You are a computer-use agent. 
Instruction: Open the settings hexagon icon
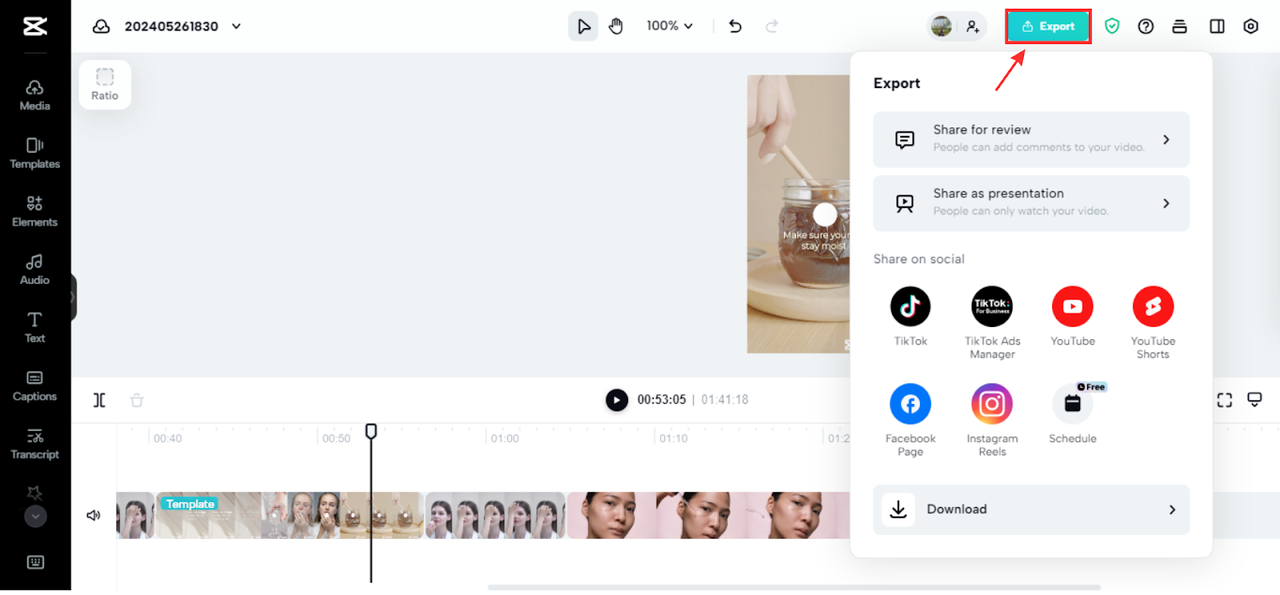pyautogui.click(x=1251, y=26)
